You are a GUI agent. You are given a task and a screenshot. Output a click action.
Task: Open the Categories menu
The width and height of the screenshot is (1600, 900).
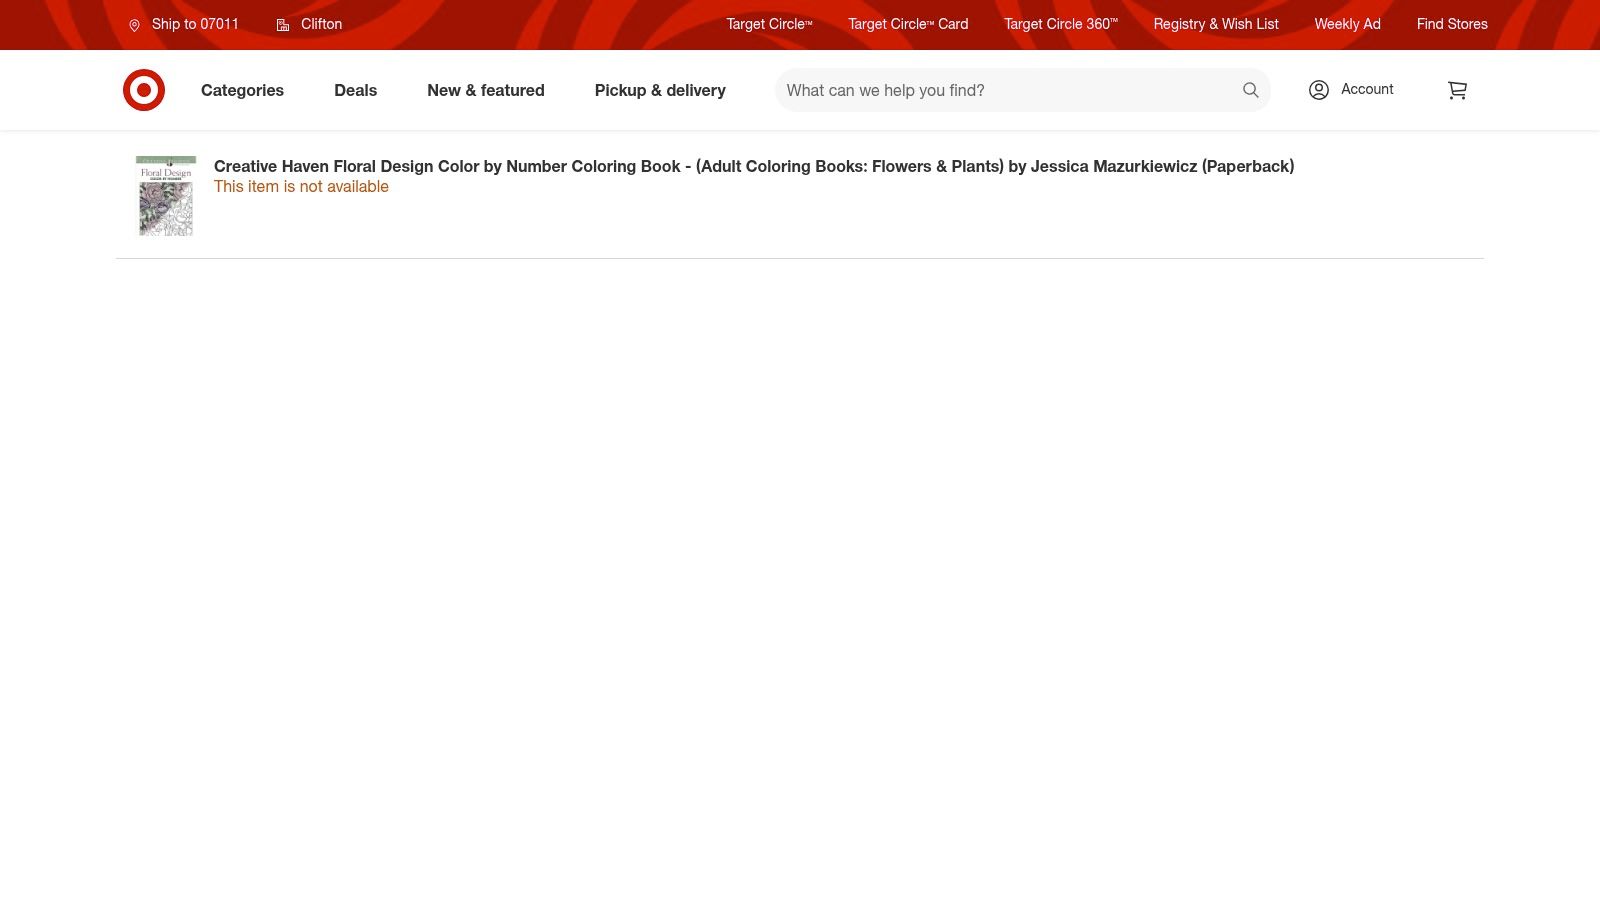tap(242, 90)
